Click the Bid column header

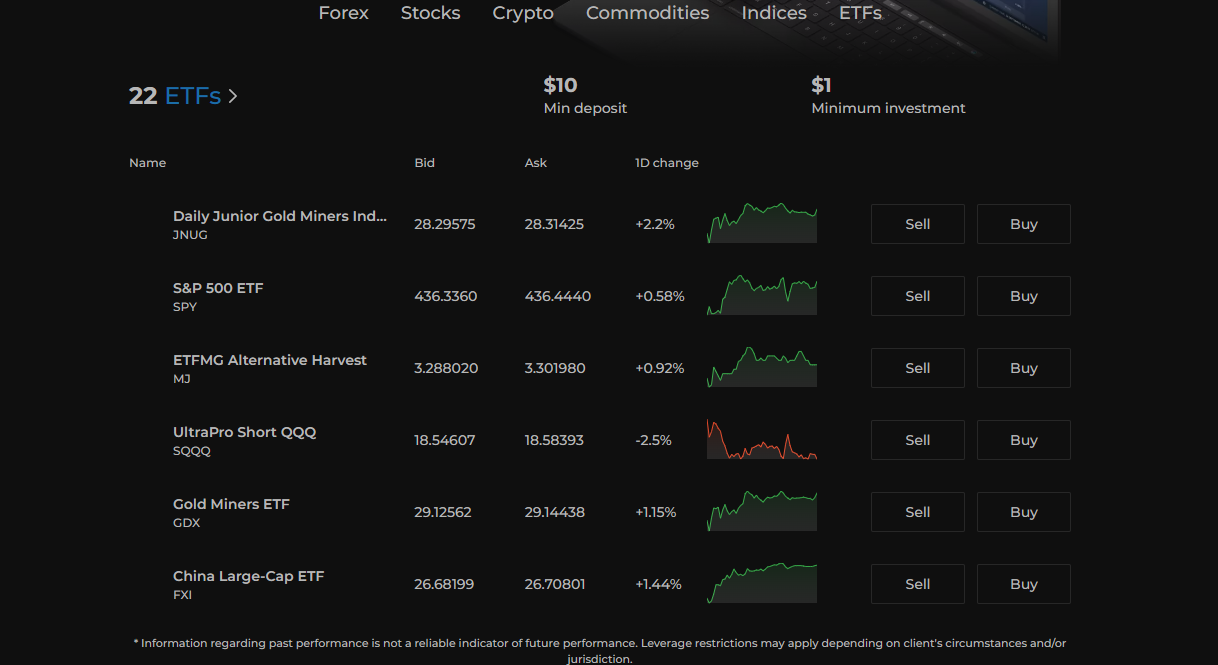(x=425, y=163)
